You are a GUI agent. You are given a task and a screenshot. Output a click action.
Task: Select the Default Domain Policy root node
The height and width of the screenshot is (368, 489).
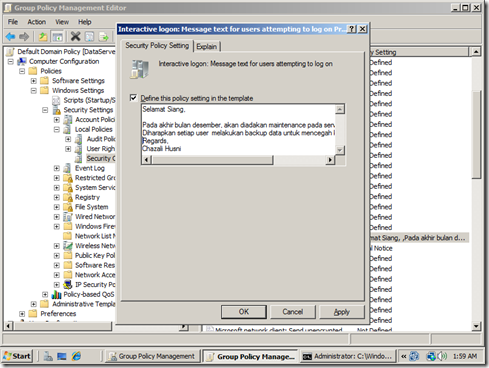tap(66, 52)
